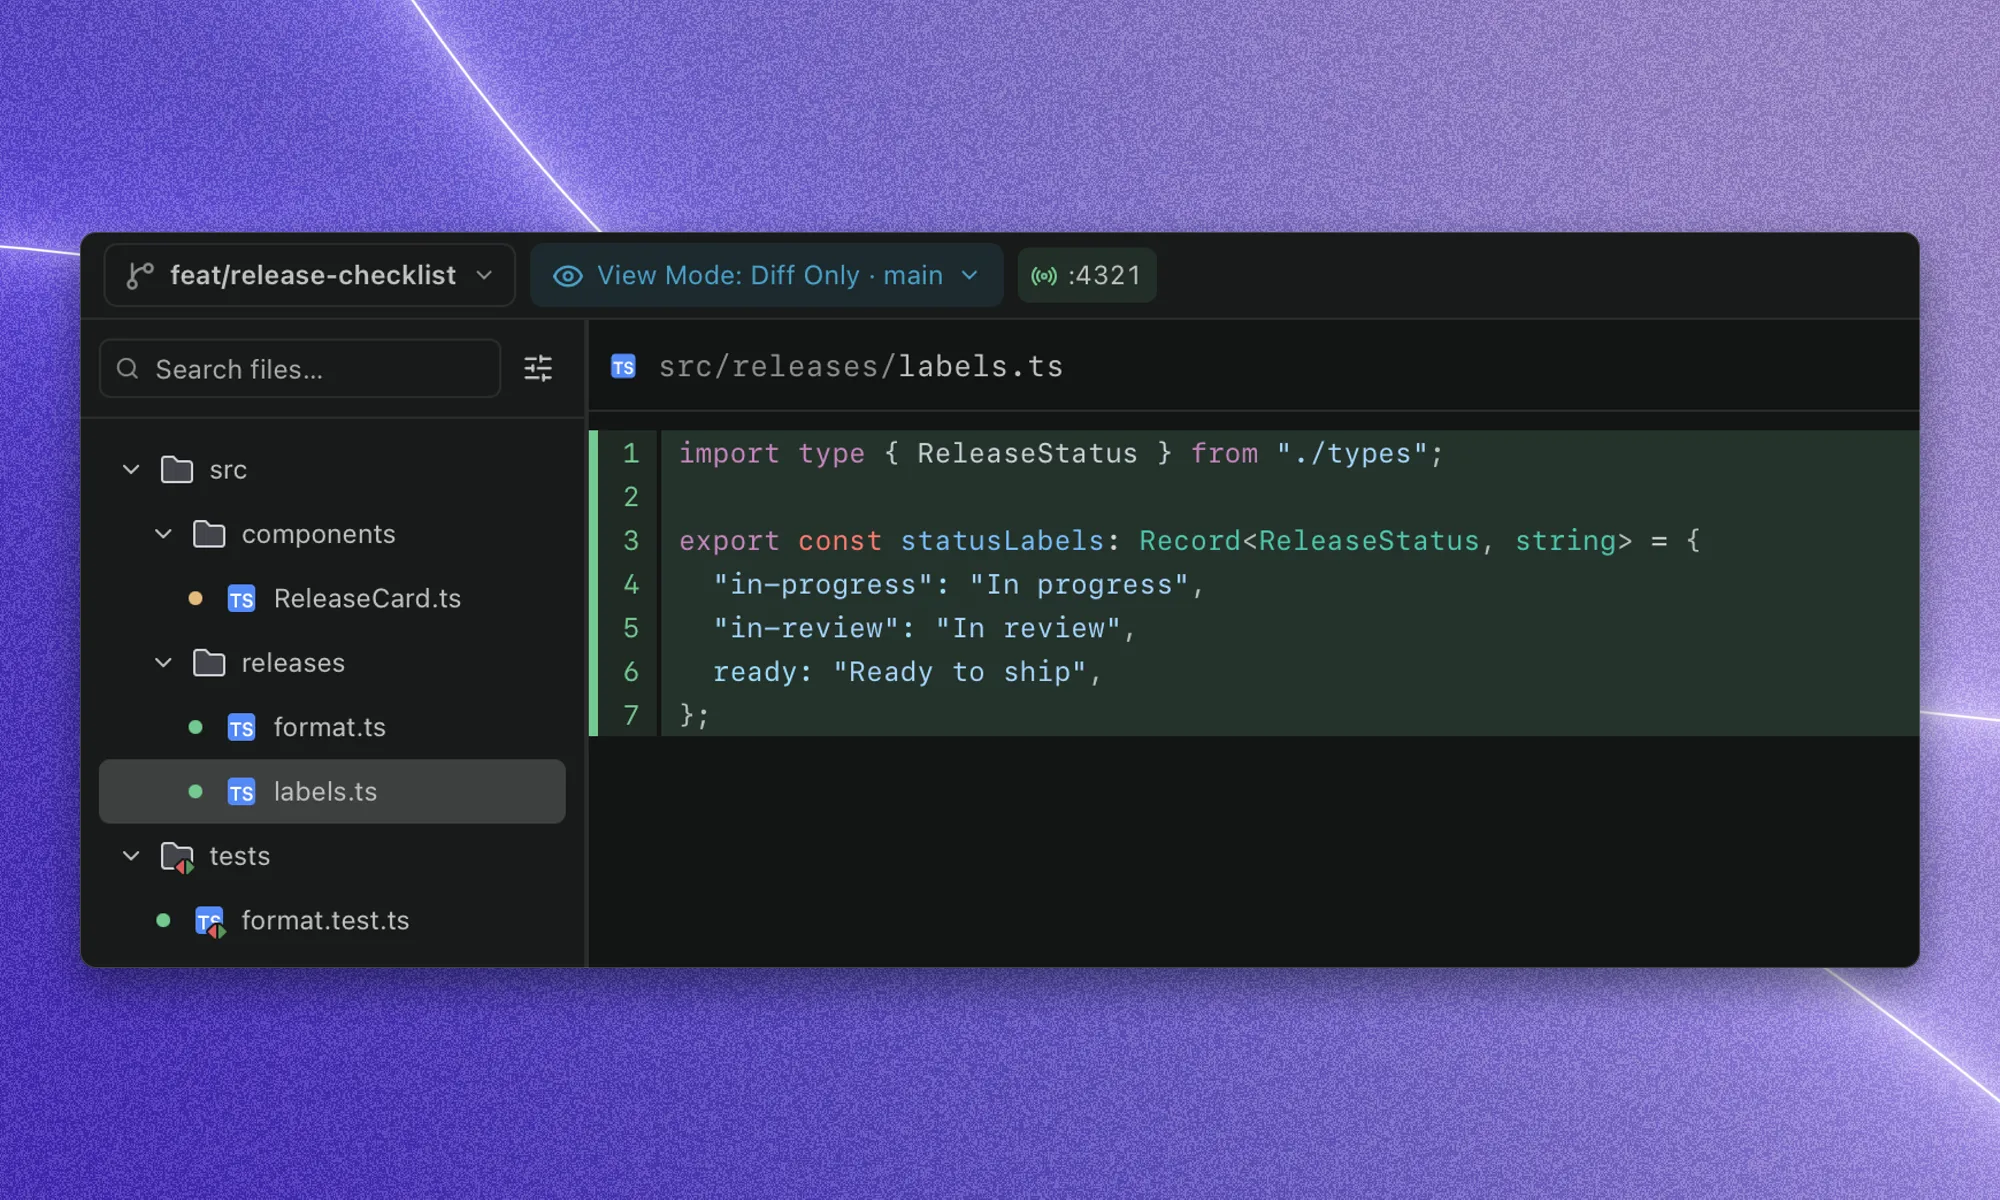
Task: Click line number 7 in the gutter
Action: pyautogui.click(x=631, y=715)
